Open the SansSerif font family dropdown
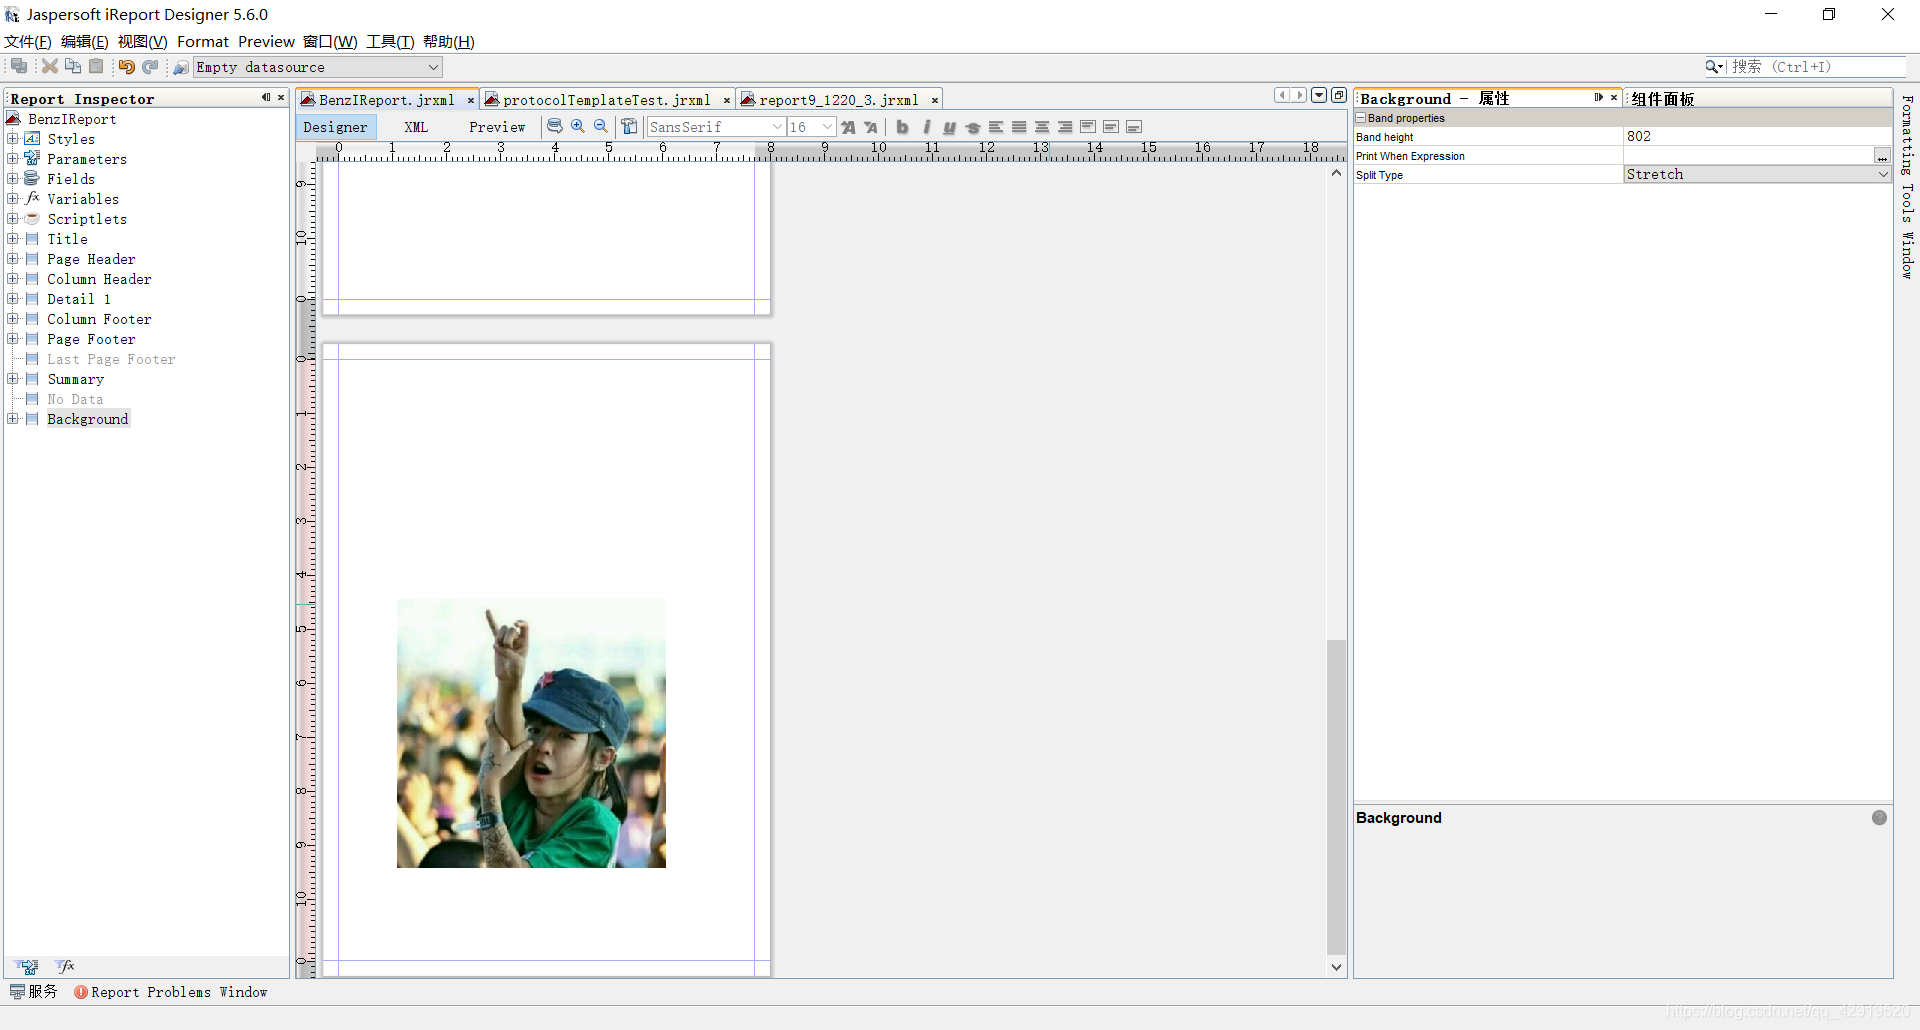1920x1030 pixels. [x=715, y=127]
